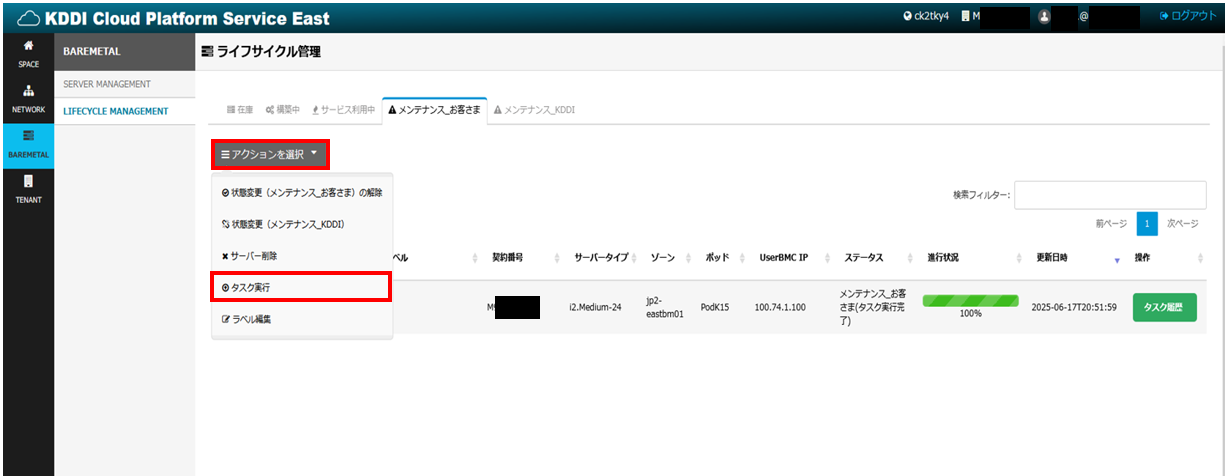Click page number 1 button
Image resolution: width=1229 pixels, height=476 pixels.
1148,224
